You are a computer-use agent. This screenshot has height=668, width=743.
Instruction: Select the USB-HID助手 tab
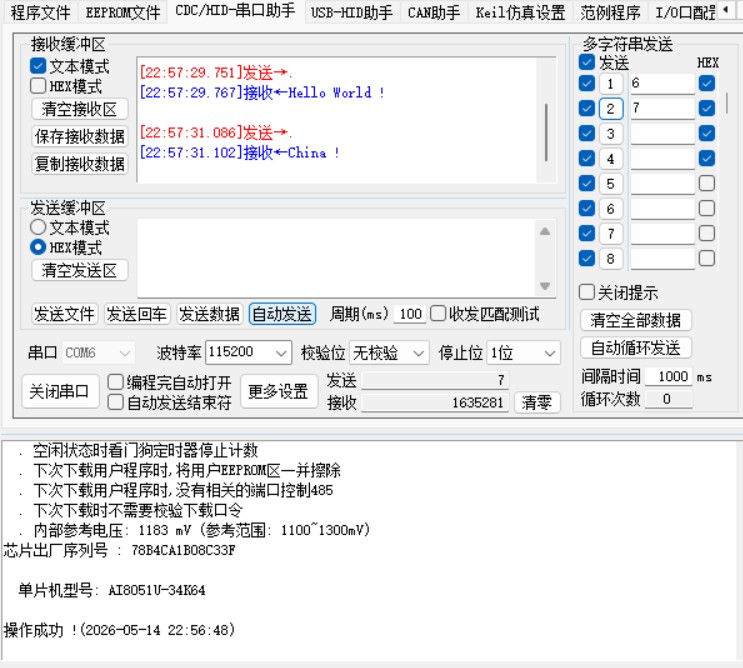coord(352,12)
